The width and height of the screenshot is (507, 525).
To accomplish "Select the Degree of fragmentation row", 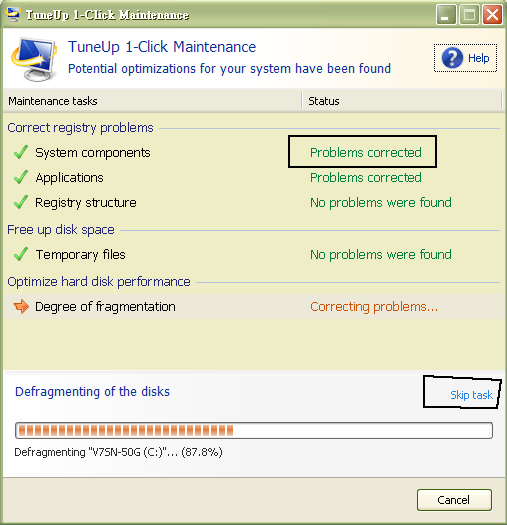I will [254, 307].
